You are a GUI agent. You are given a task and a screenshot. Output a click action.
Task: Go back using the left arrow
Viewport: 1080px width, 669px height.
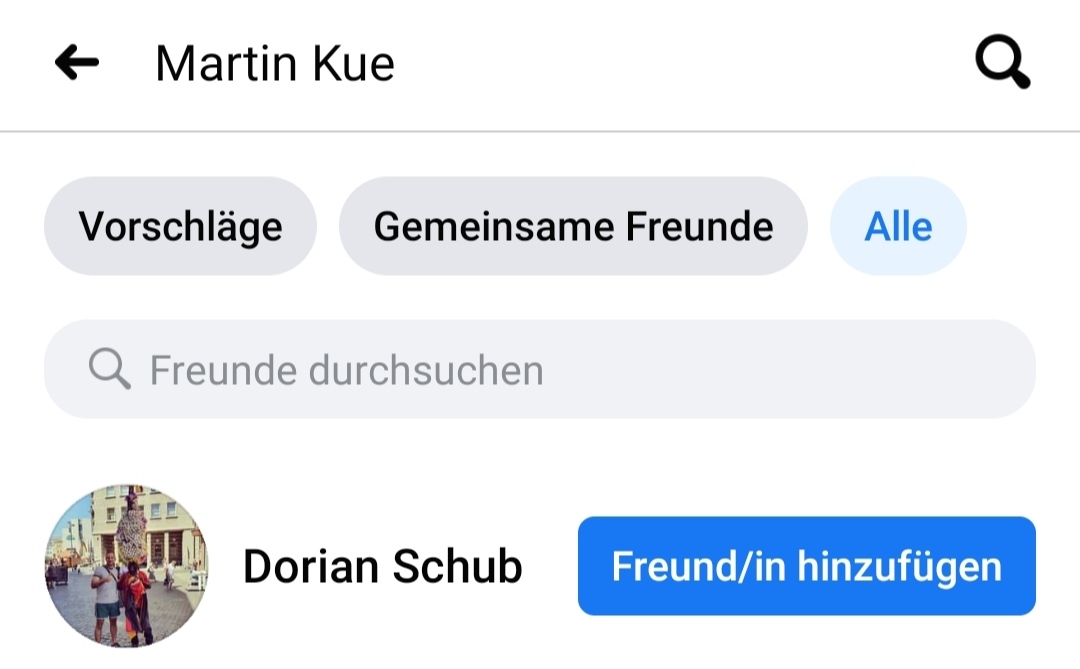click(77, 64)
